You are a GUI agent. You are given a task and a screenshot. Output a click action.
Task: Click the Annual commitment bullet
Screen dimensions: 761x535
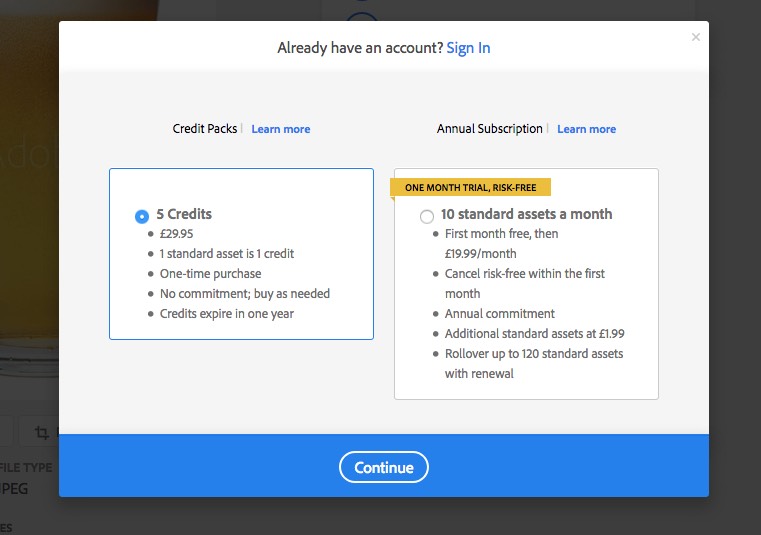coord(499,314)
